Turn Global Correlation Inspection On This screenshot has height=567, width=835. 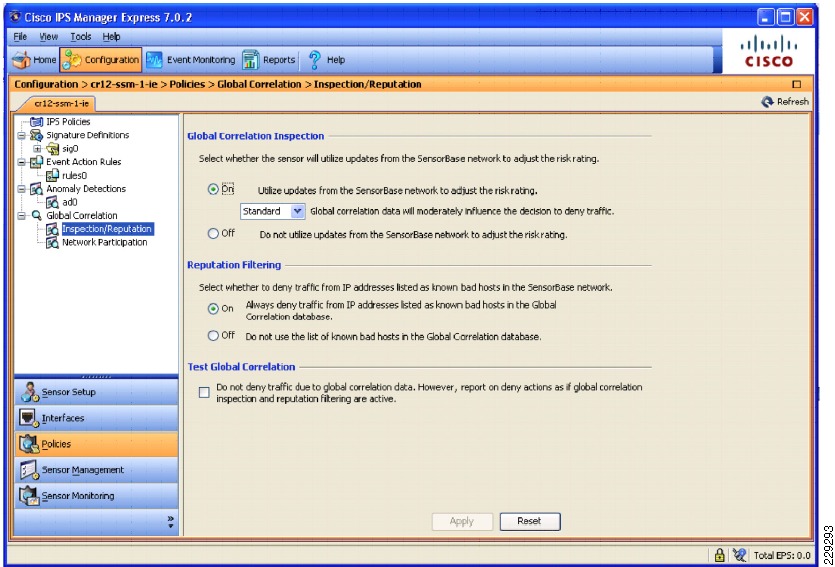[x=213, y=189]
